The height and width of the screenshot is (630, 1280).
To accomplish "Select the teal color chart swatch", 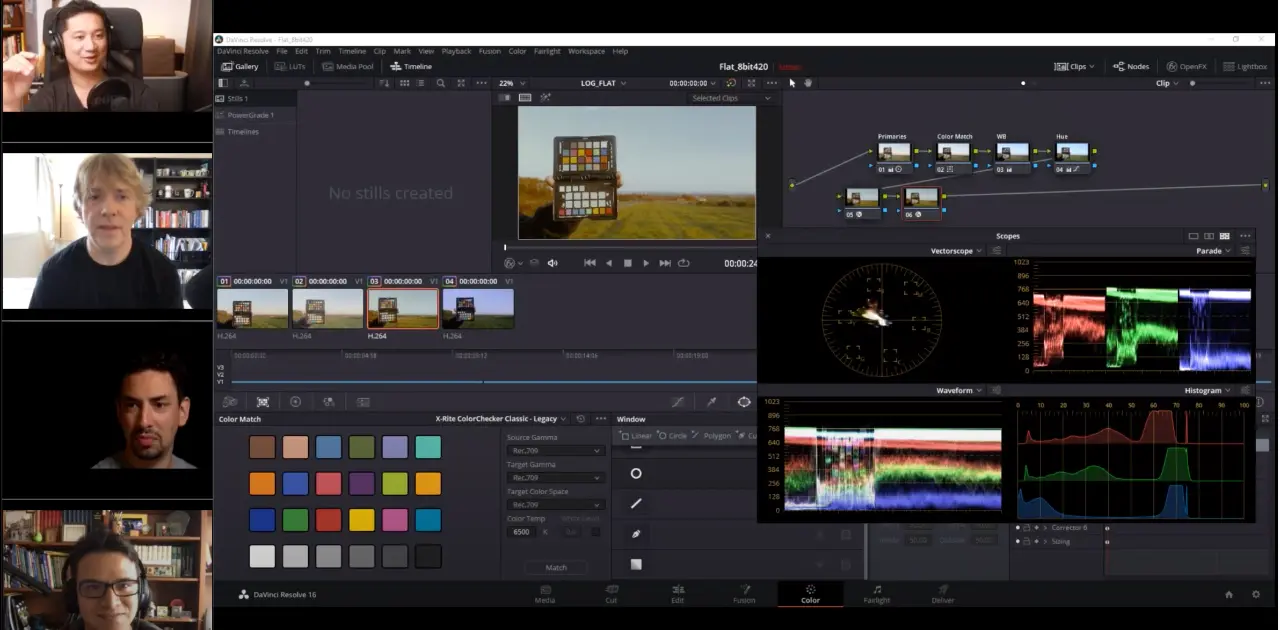I will pos(428,447).
